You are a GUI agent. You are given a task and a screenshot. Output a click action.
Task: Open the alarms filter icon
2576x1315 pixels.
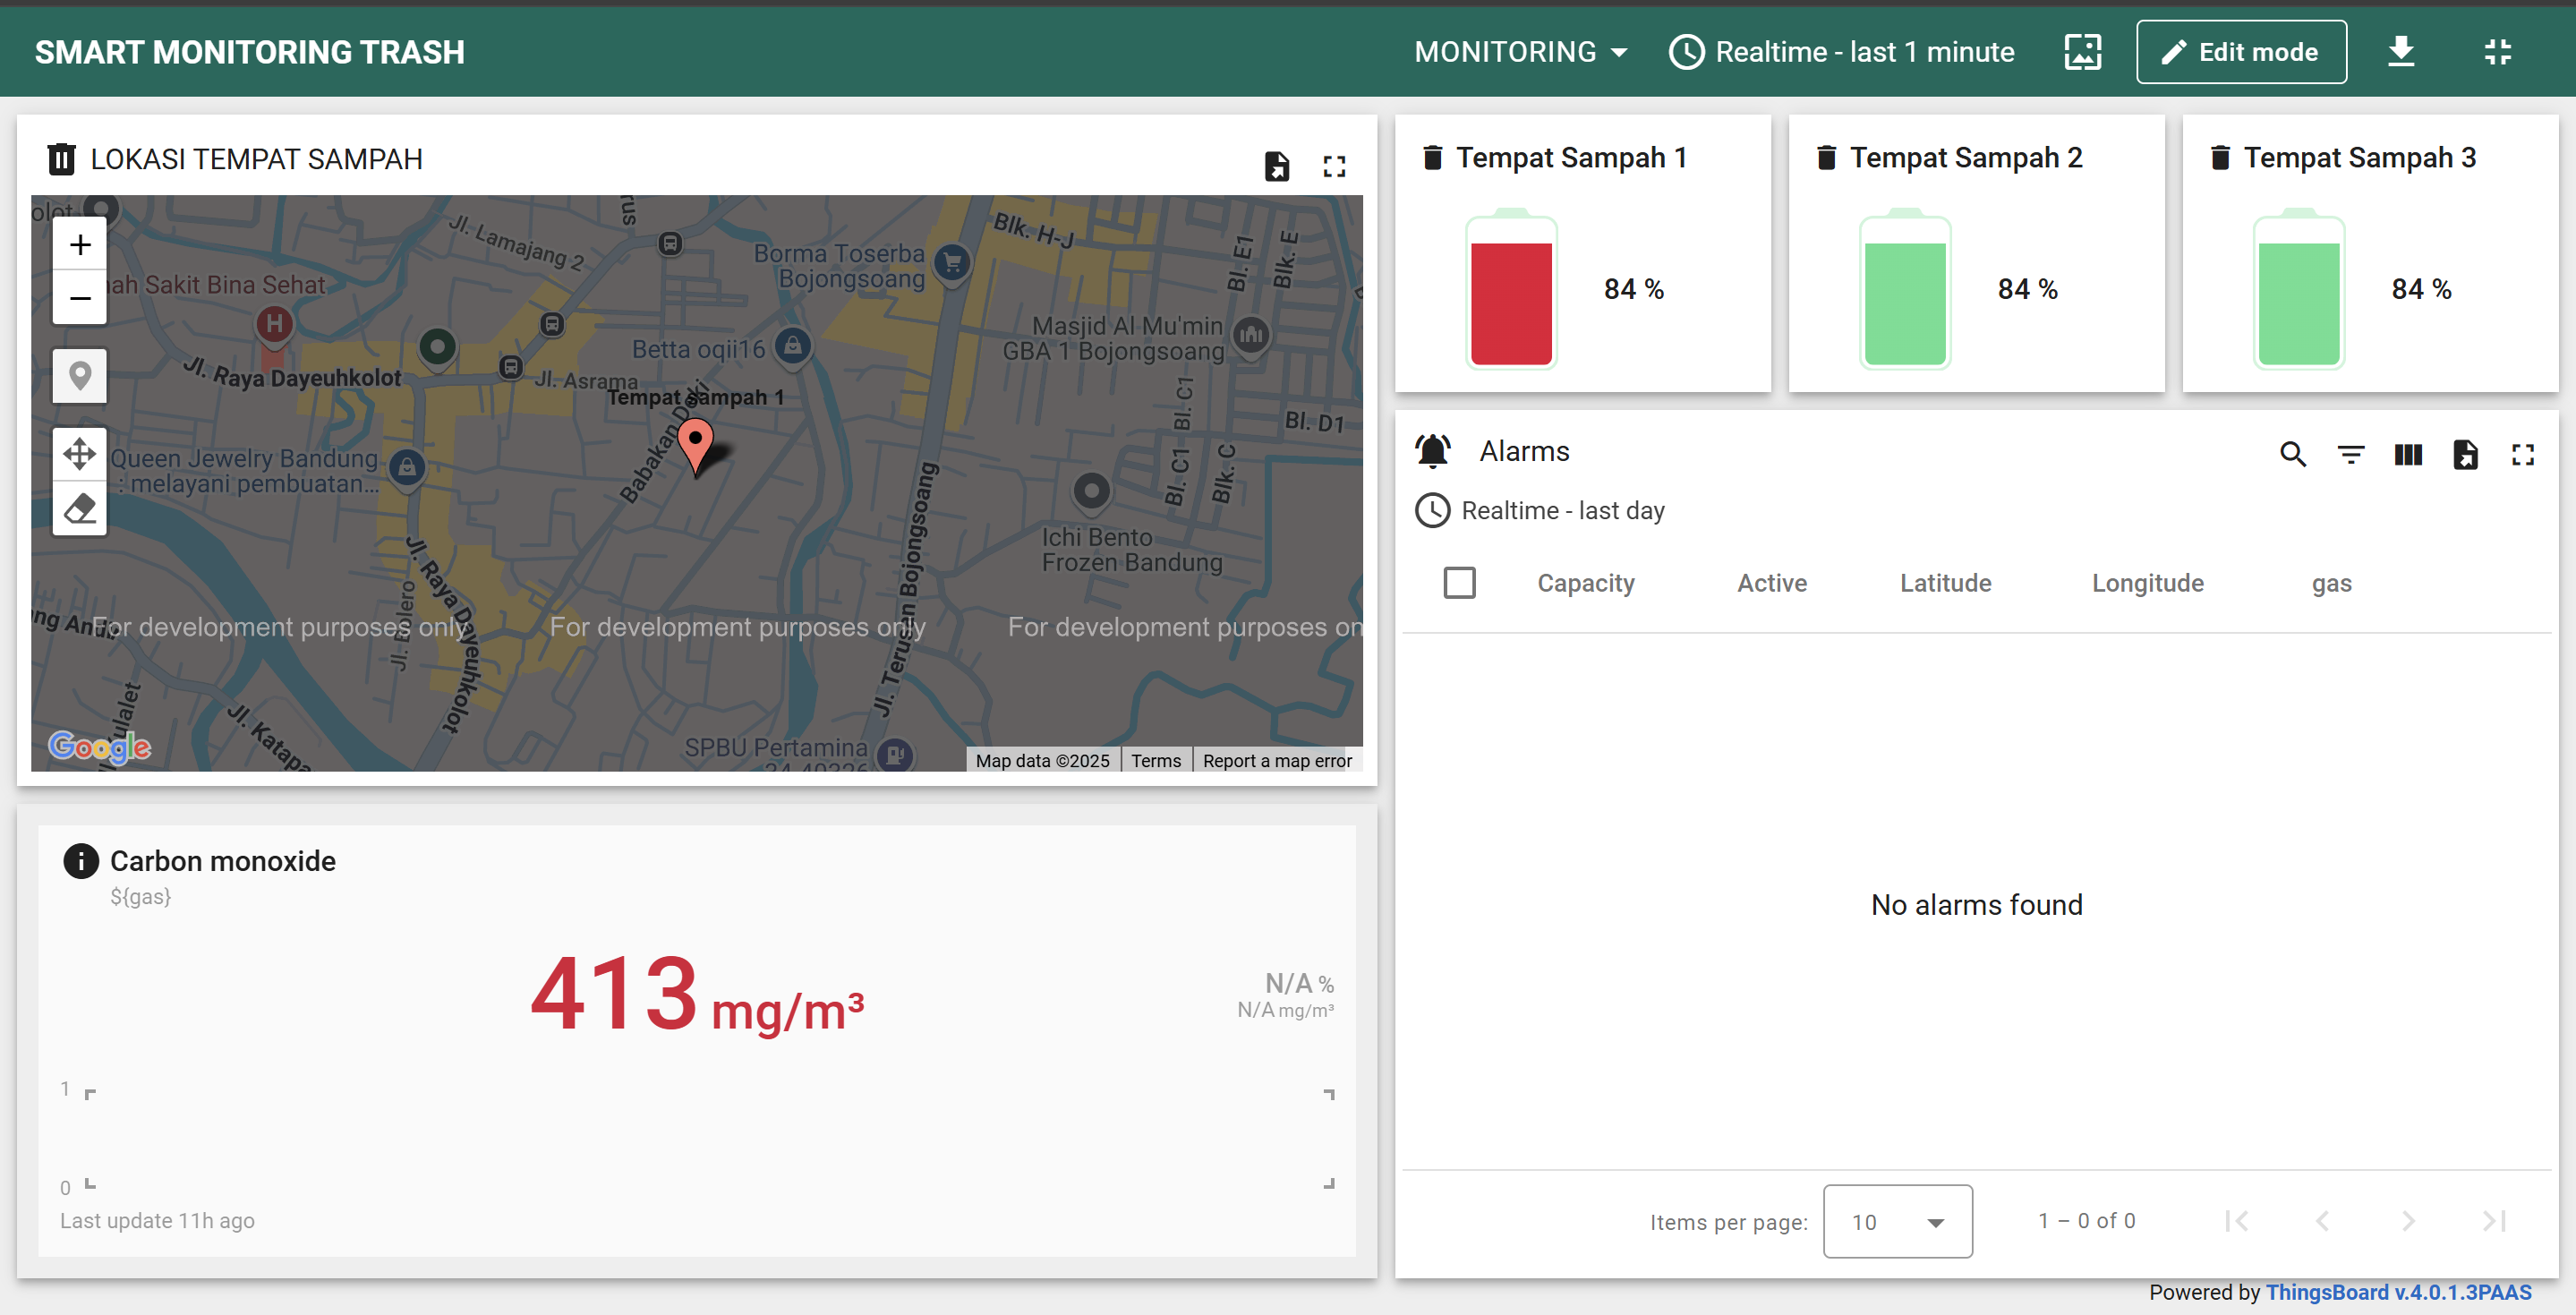point(2350,454)
